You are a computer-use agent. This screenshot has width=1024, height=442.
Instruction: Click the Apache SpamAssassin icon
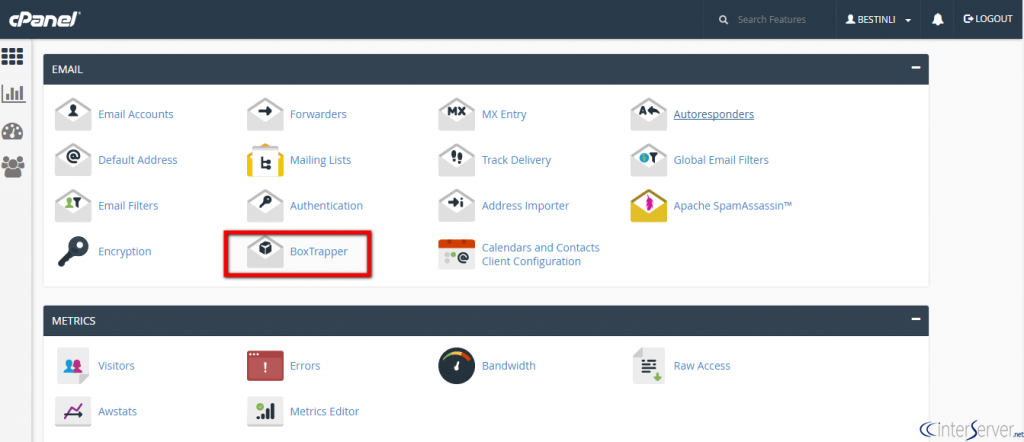(648, 206)
